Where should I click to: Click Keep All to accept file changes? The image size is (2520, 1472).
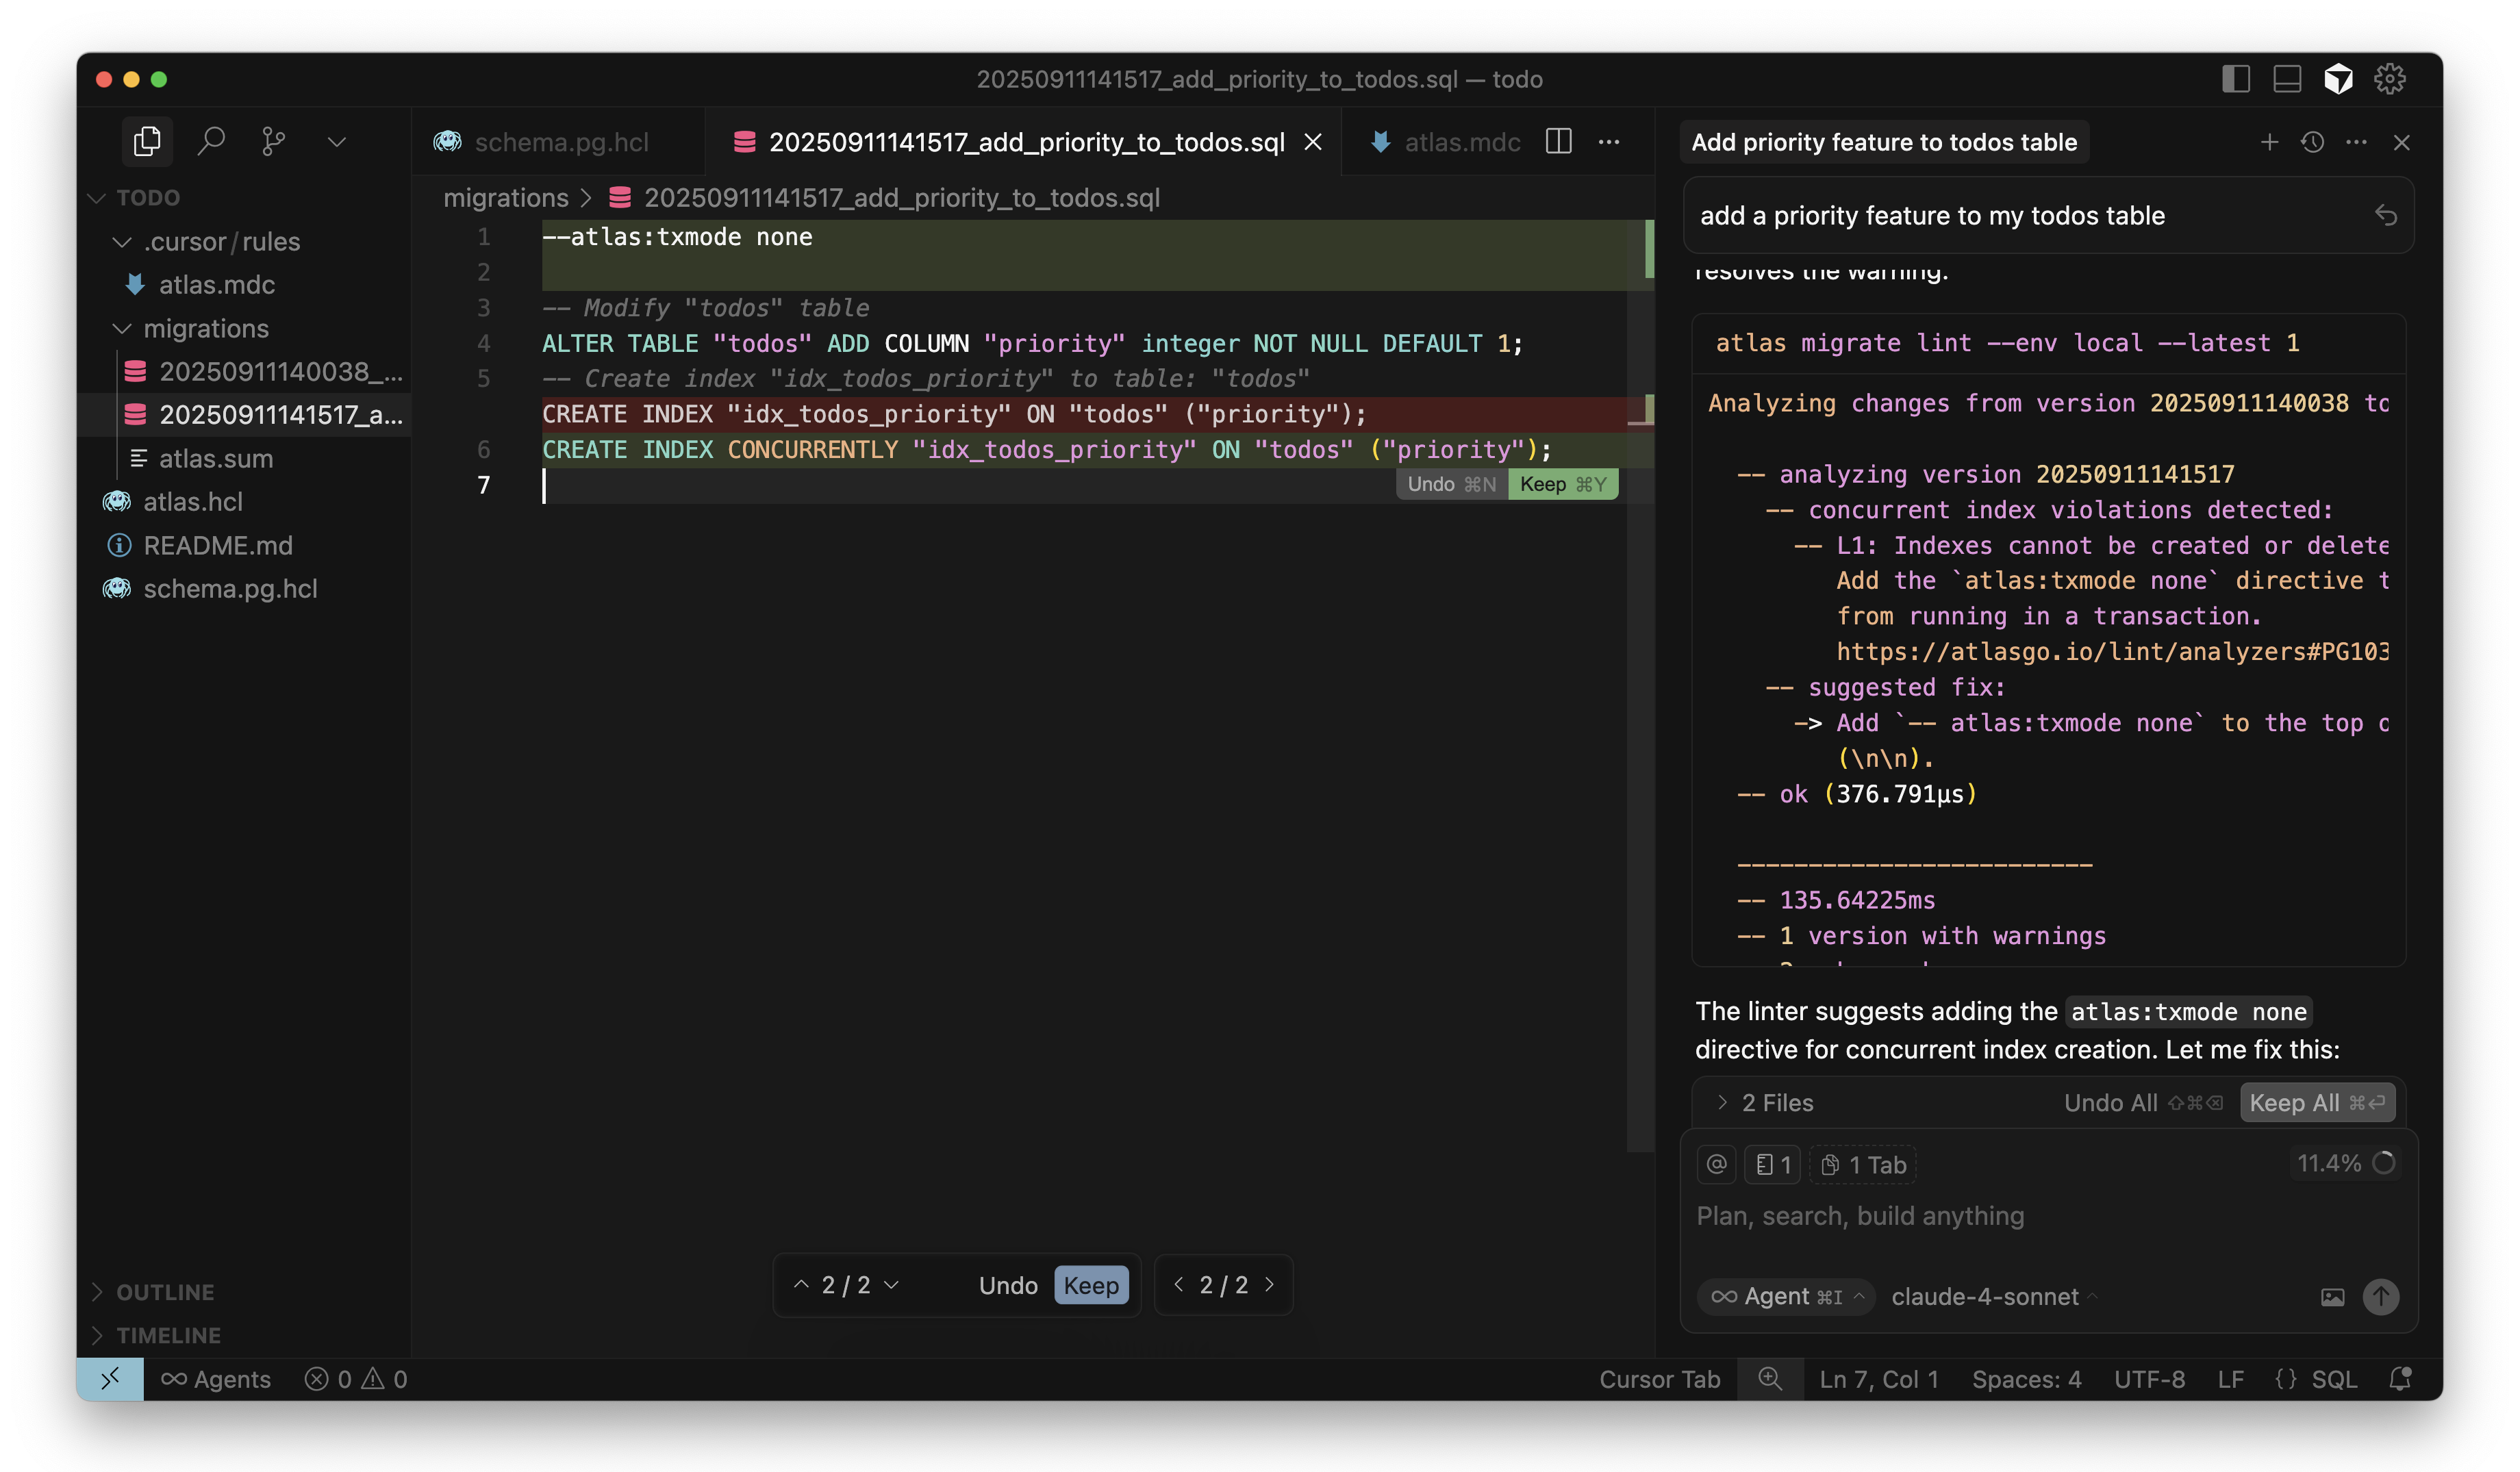(x=2317, y=1103)
